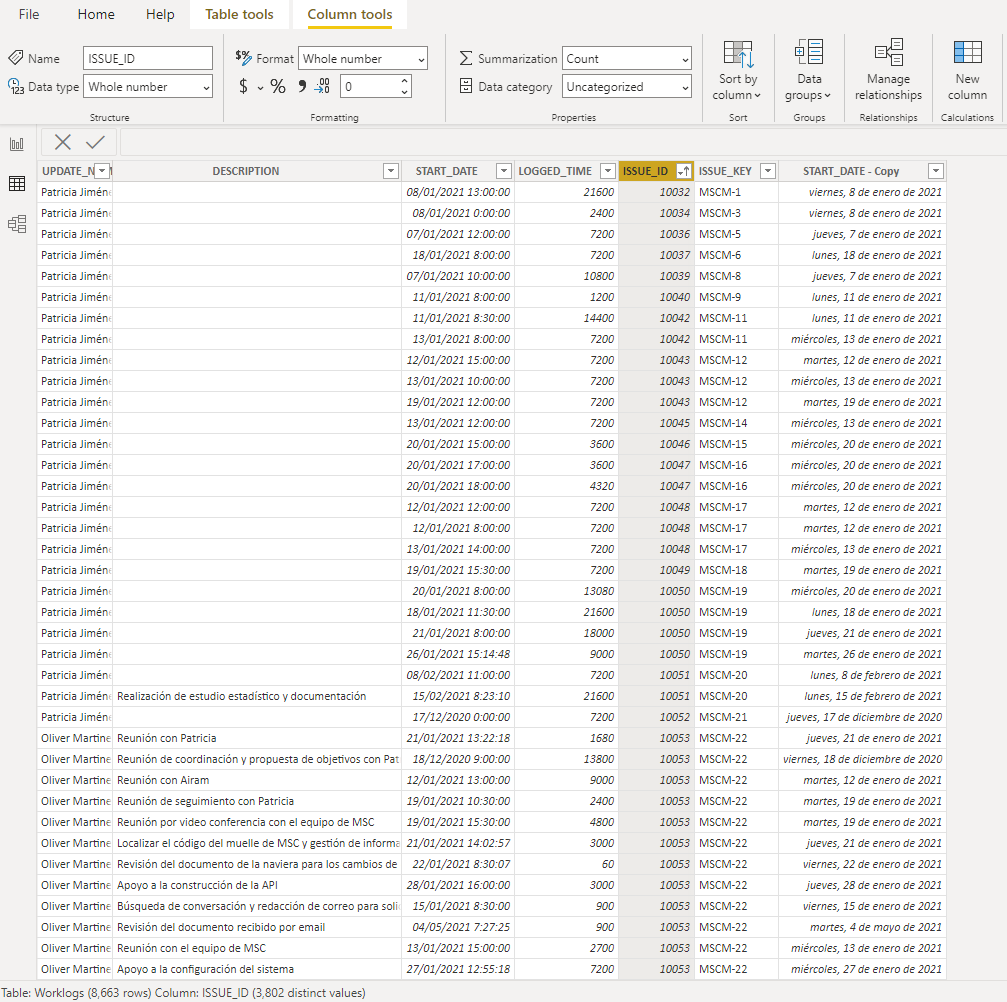The width and height of the screenshot is (1007, 1002).
Task: Open ISSUE_ID column sort filter dropdown
Action: click(684, 171)
